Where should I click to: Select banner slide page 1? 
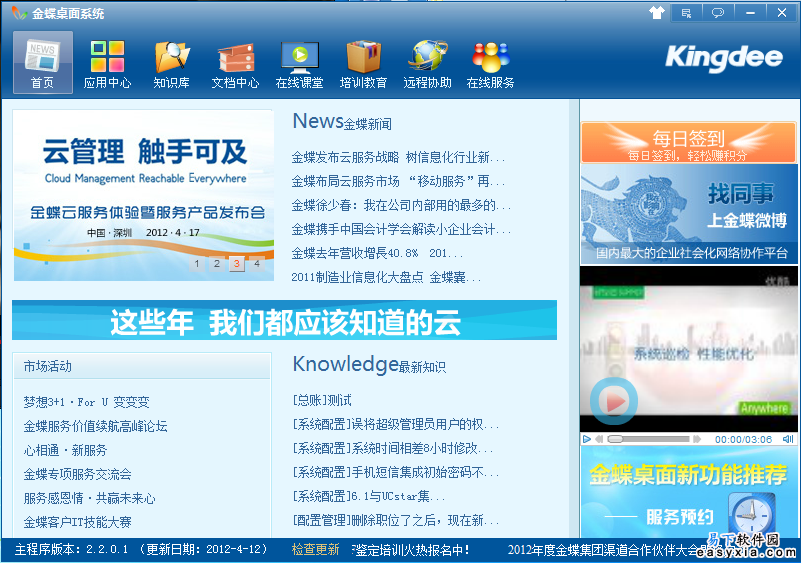(x=197, y=264)
